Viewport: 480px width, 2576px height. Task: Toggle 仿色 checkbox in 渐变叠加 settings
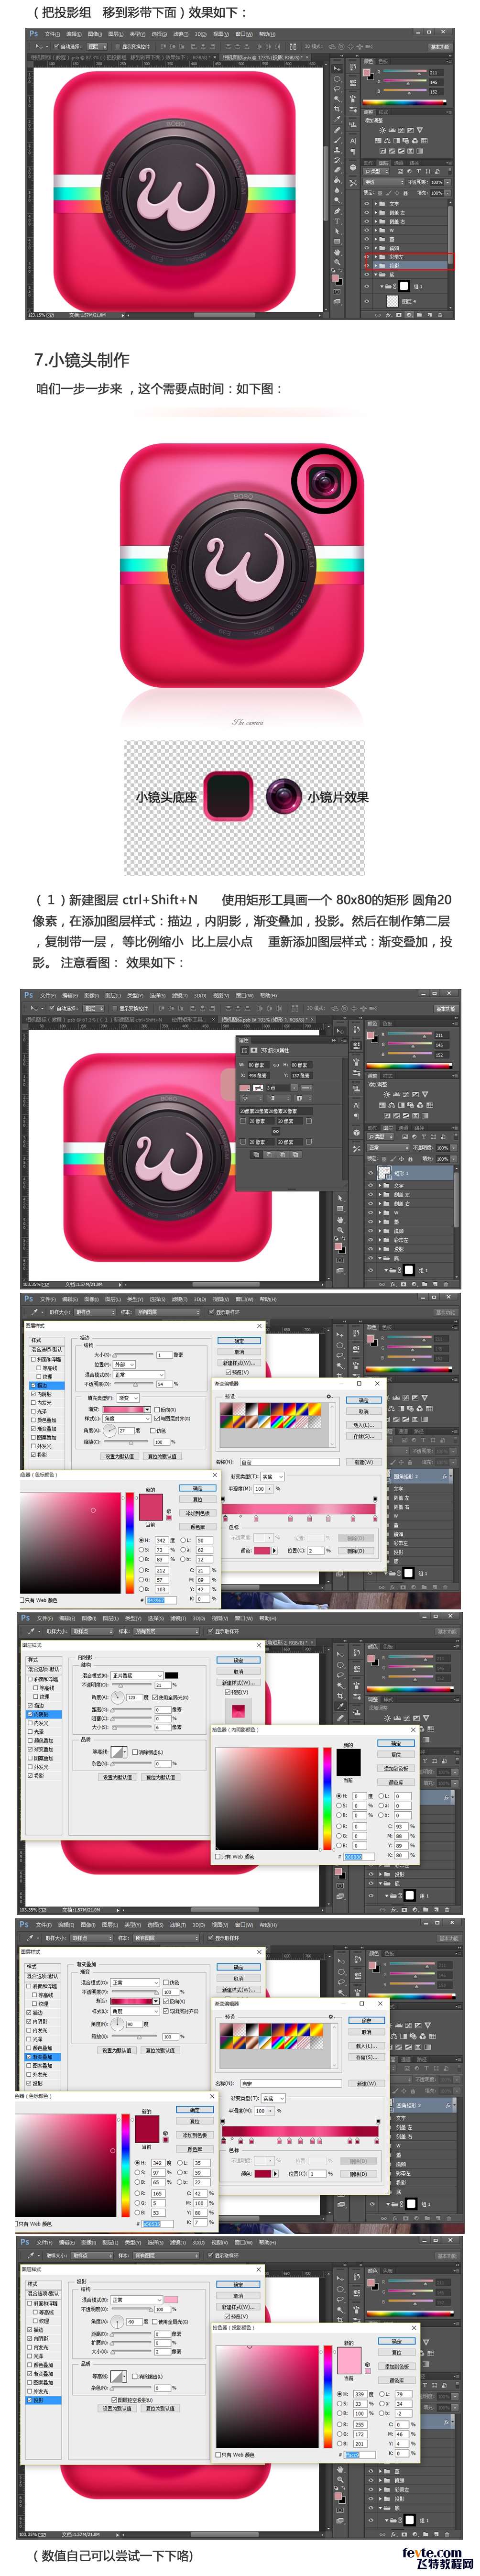166,1982
